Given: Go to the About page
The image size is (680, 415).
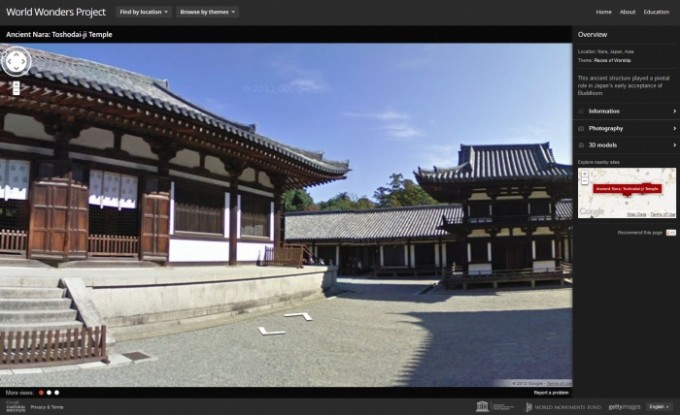Looking at the screenshot, I should 627,12.
